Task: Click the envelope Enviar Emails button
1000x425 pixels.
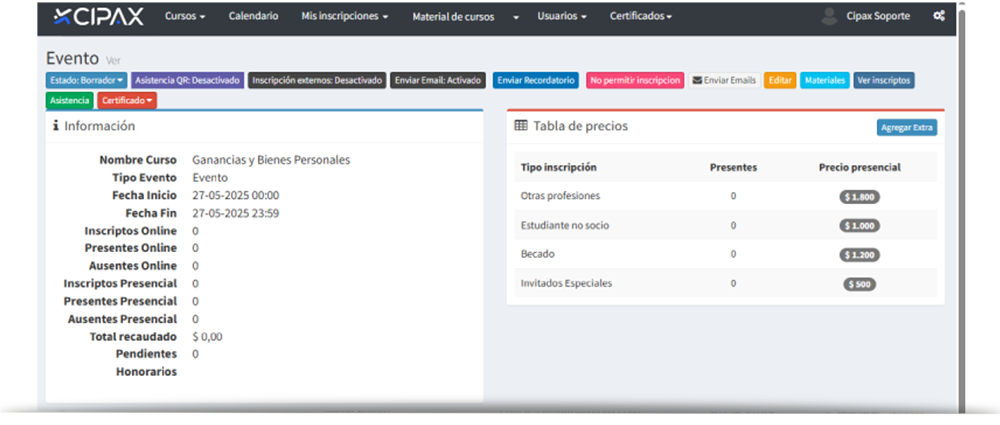Action: (x=724, y=80)
